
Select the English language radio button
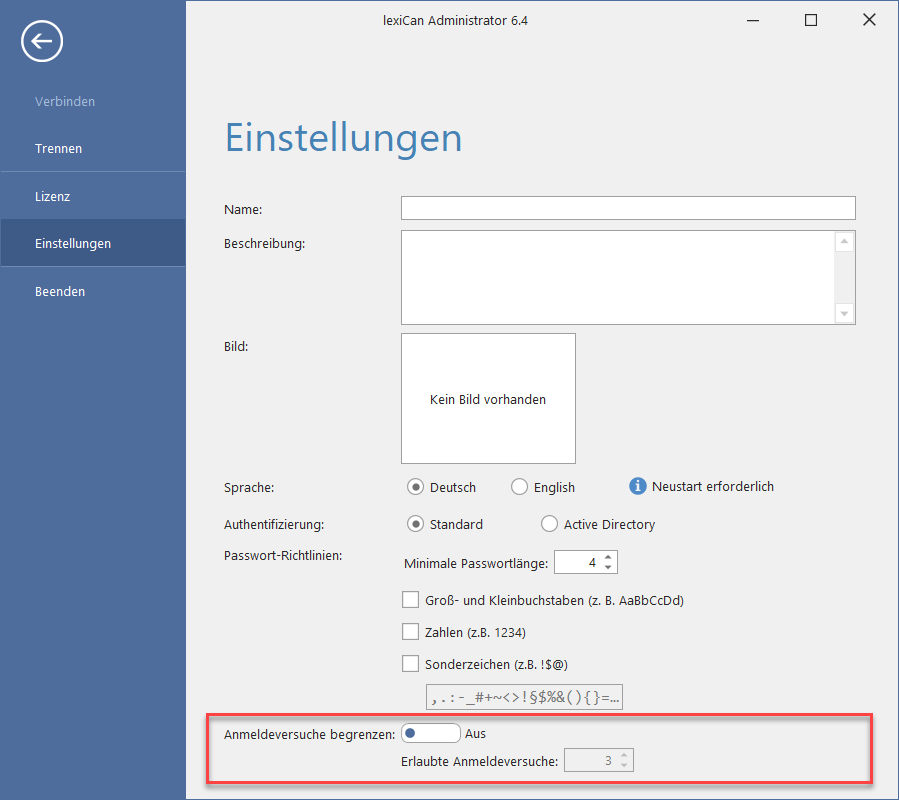coord(519,487)
